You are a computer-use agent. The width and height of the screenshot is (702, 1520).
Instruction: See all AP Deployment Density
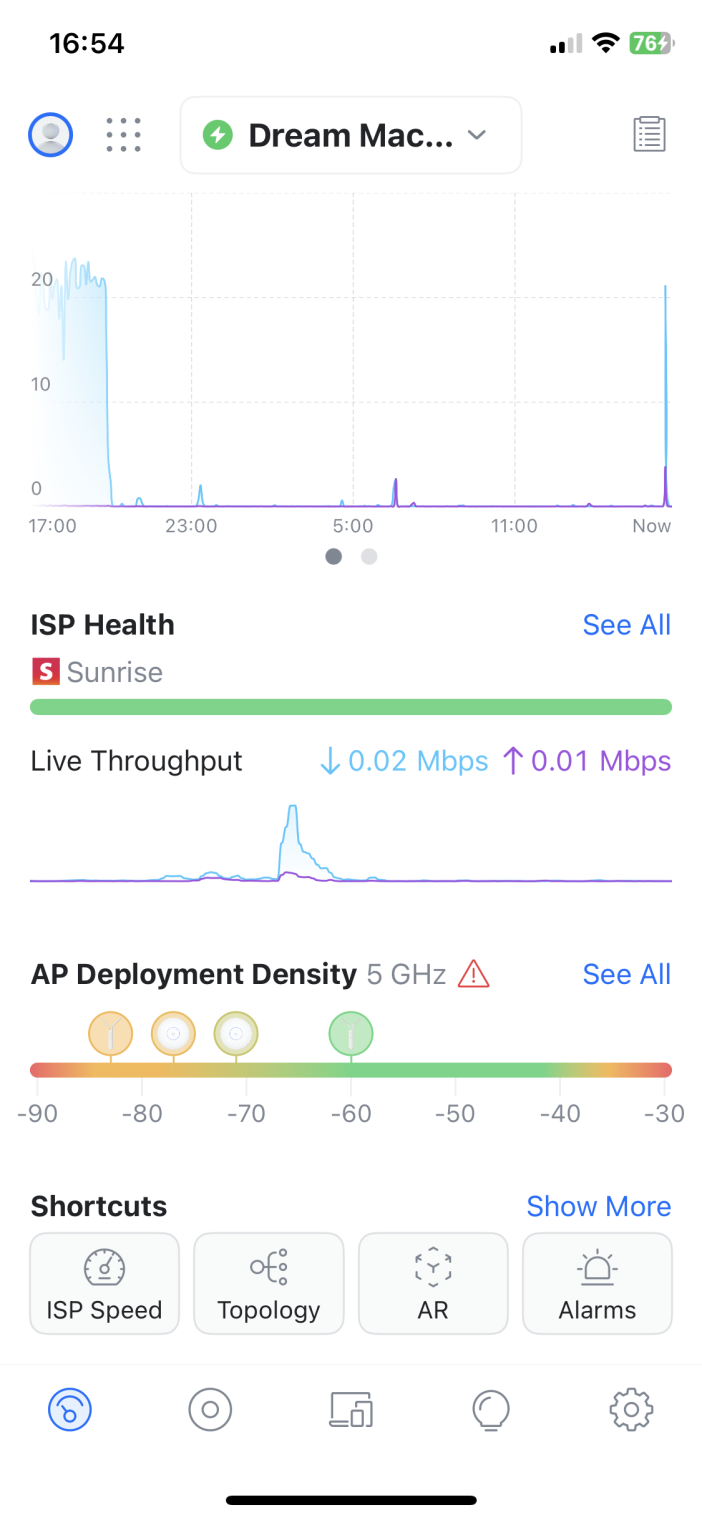click(626, 974)
